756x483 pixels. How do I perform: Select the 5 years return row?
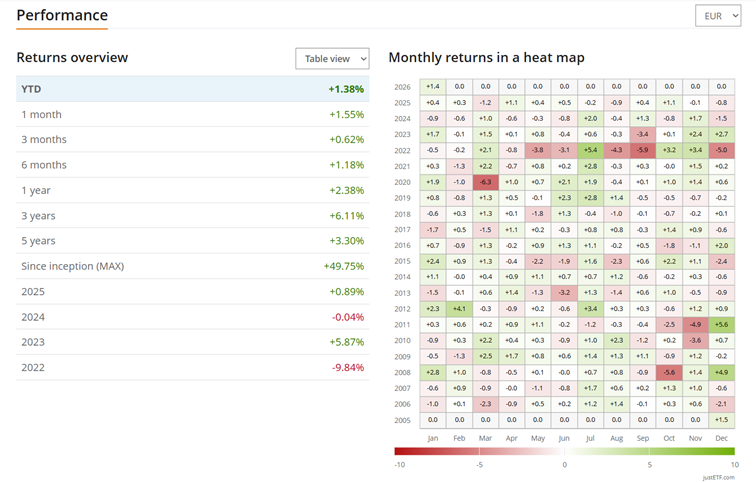(192, 241)
